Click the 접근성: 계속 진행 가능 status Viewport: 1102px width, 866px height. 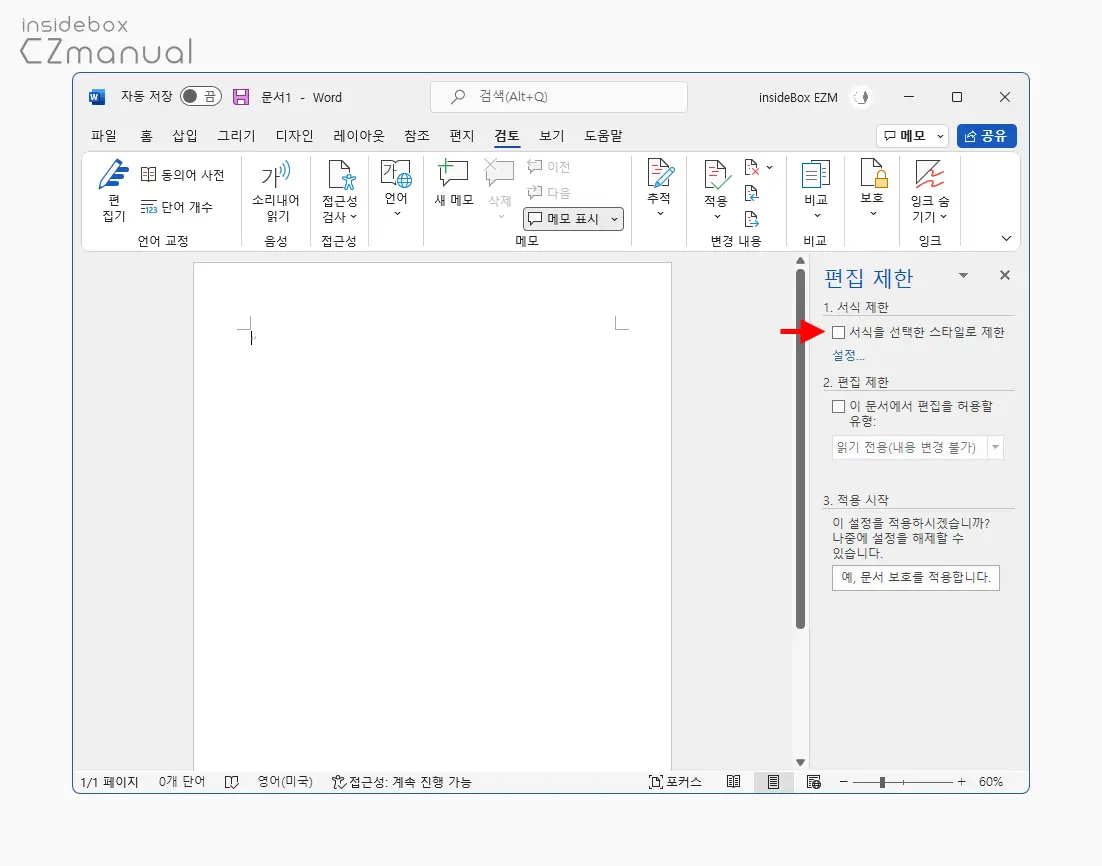(x=401, y=782)
